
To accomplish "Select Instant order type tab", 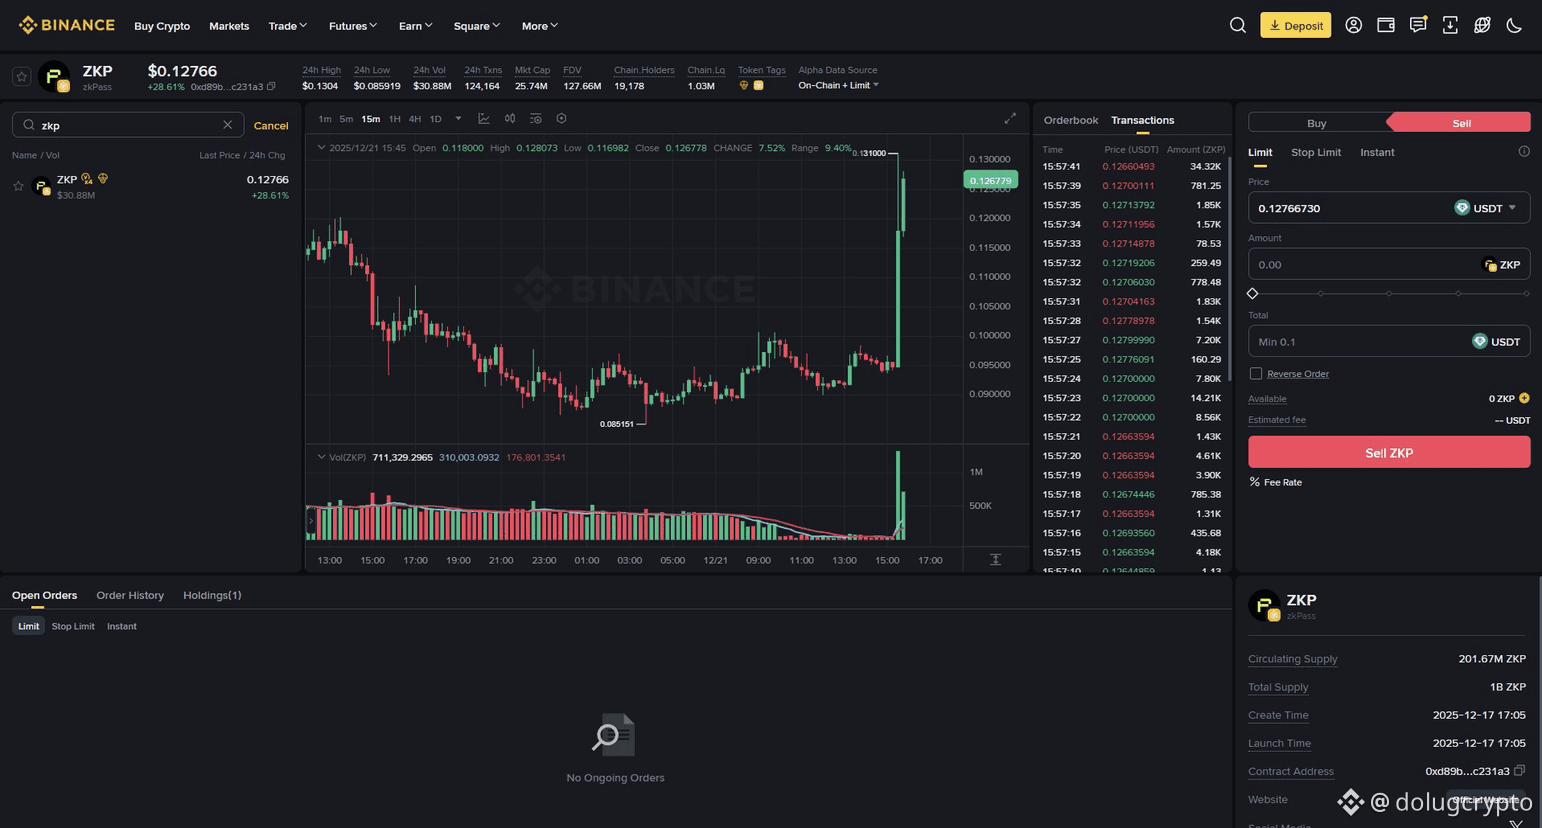I will (x=1377, y=152).
